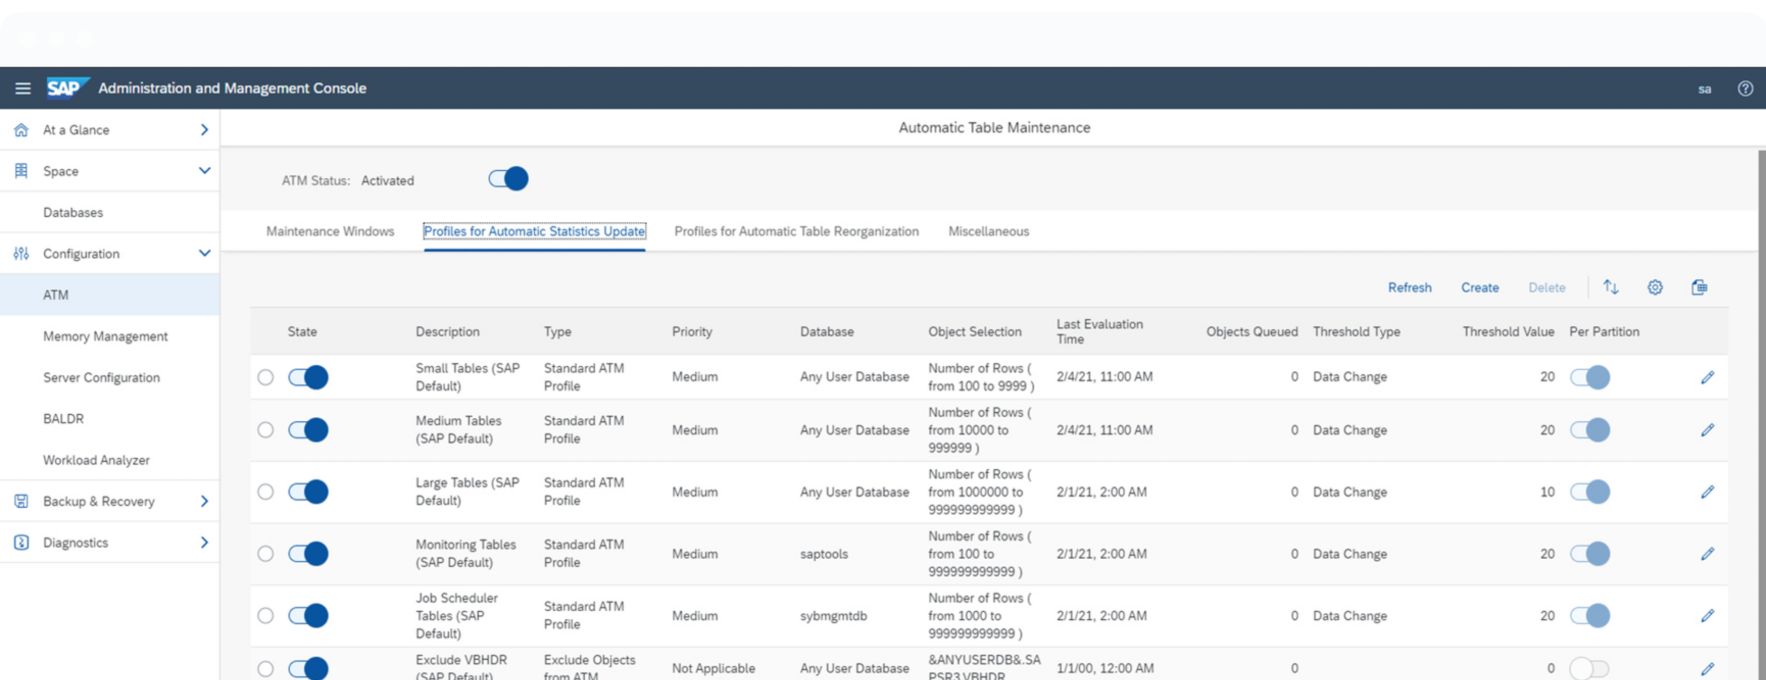Select radio button for Large Tables row
The height and width of the screenshot is (680, 1766).
265,492
